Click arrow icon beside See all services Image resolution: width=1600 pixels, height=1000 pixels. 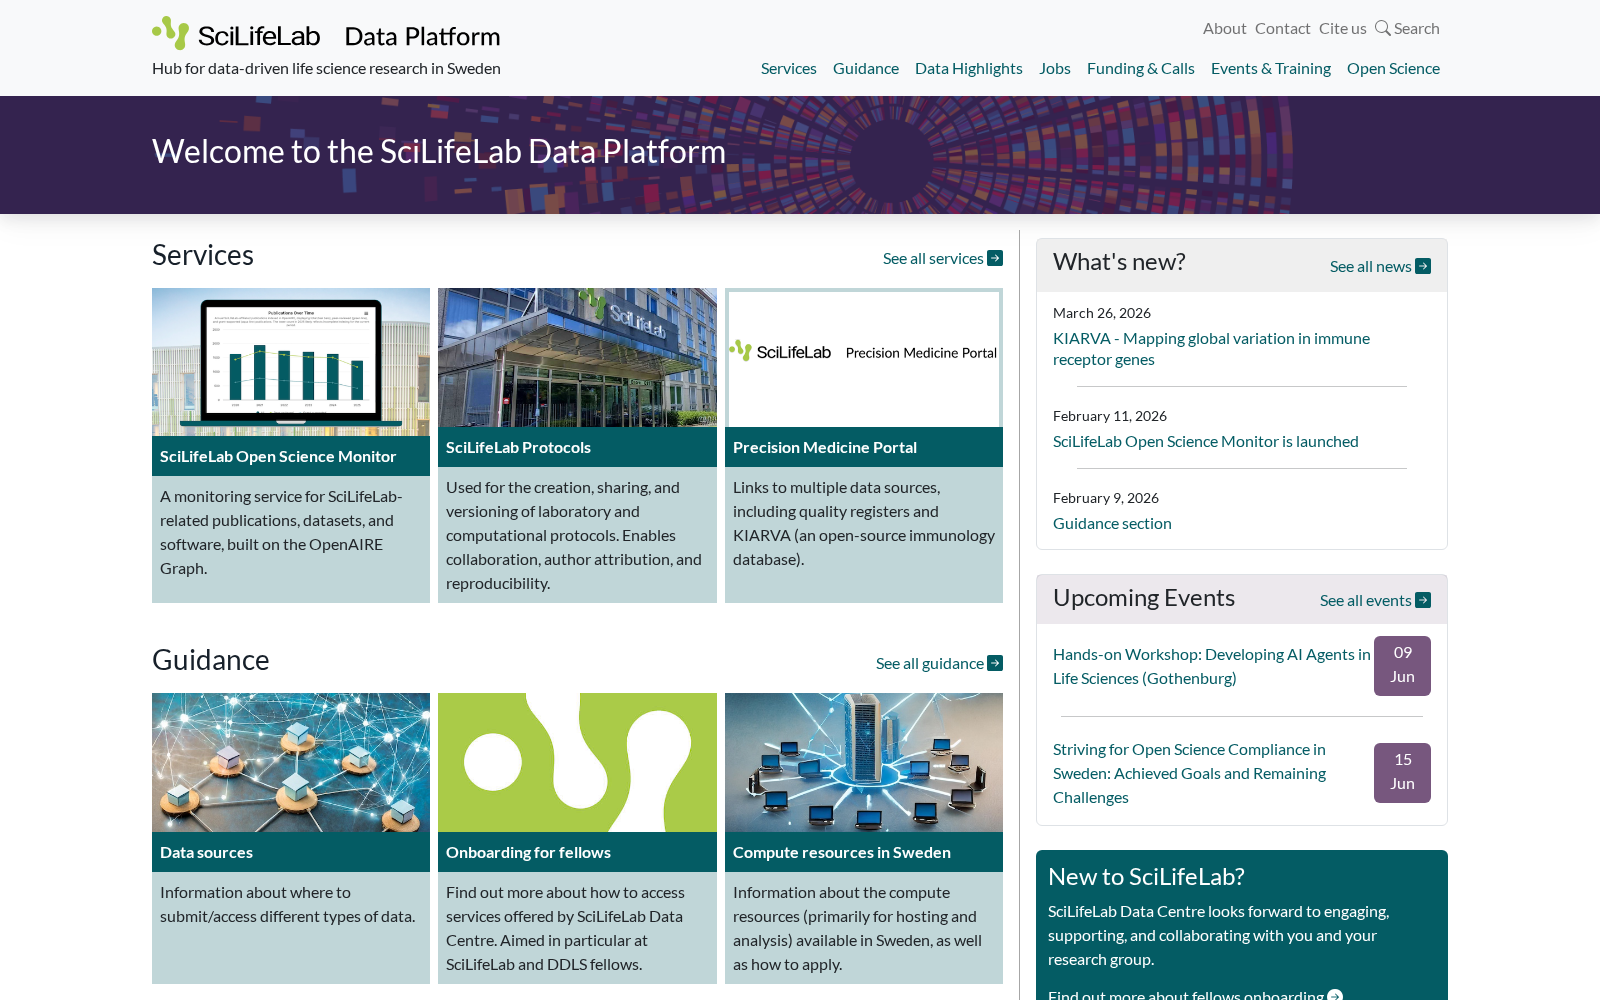(x=995, y=258)
